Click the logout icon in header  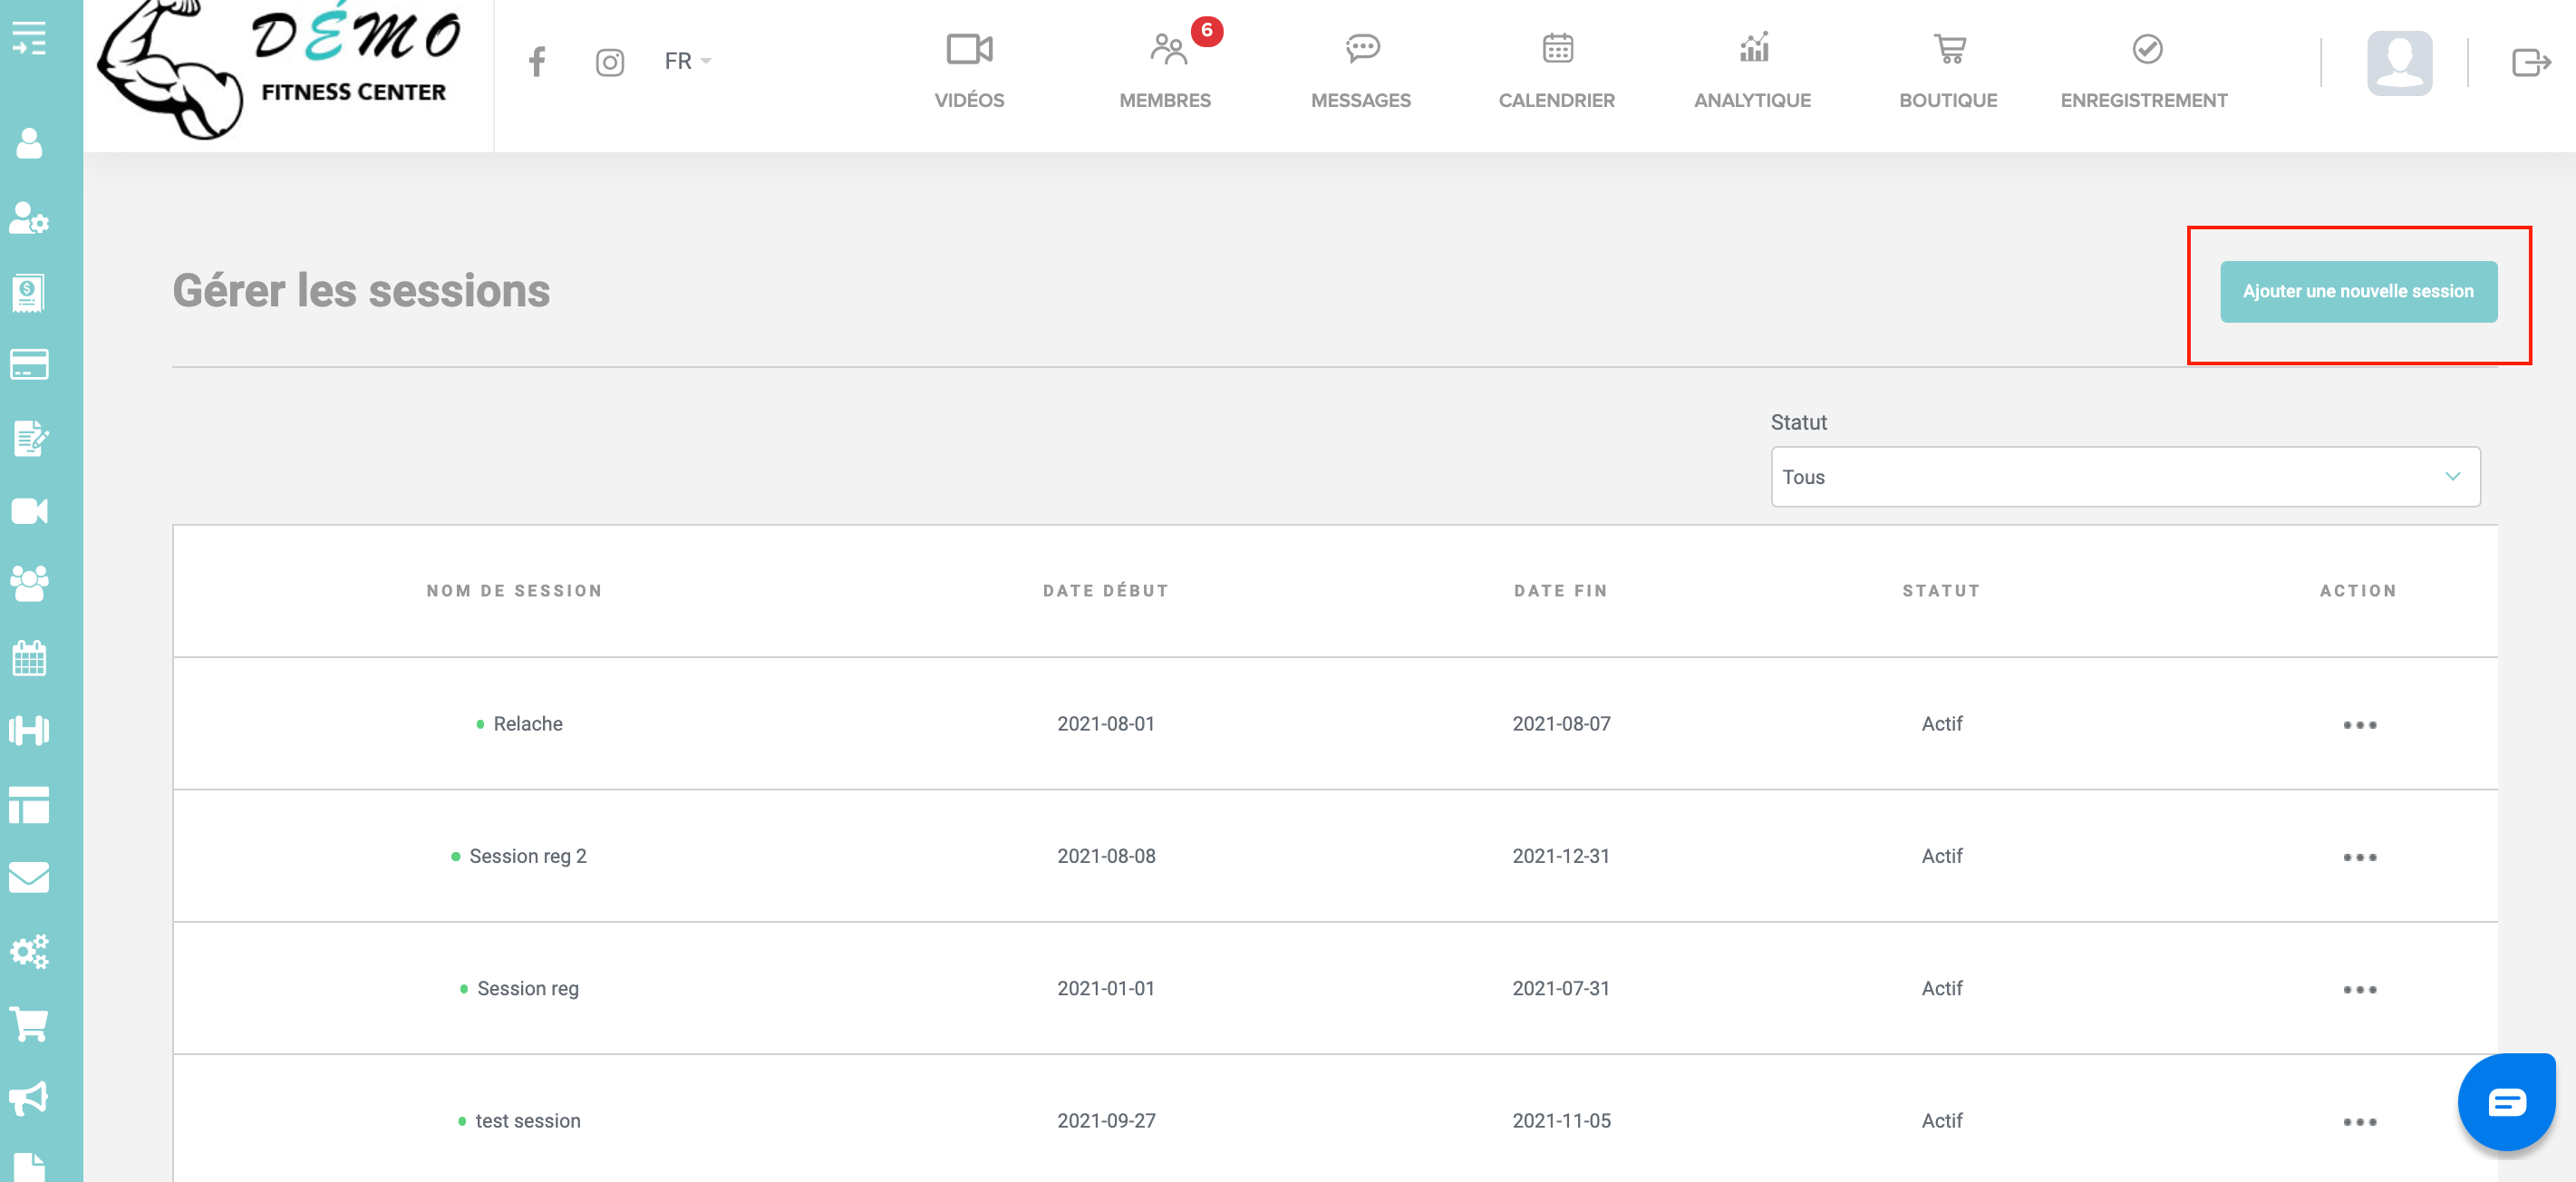click(2530, 63)
